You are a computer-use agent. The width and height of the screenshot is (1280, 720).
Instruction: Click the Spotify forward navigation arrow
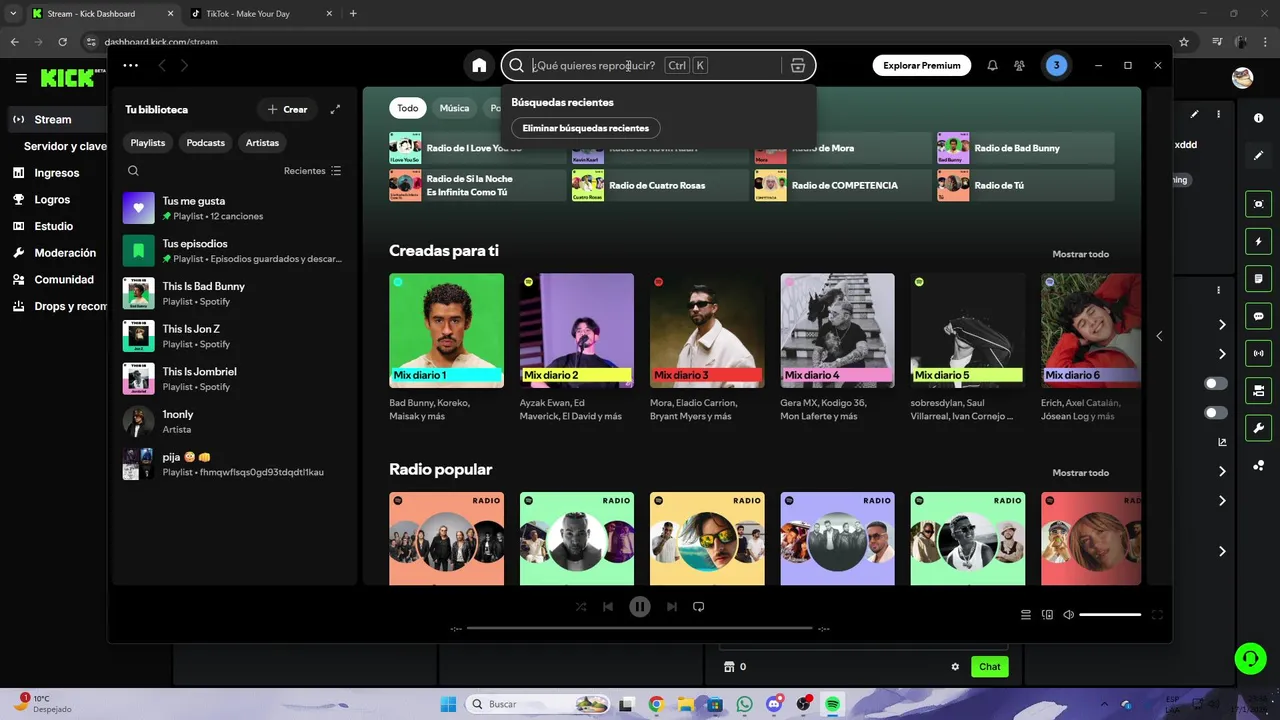184,65
